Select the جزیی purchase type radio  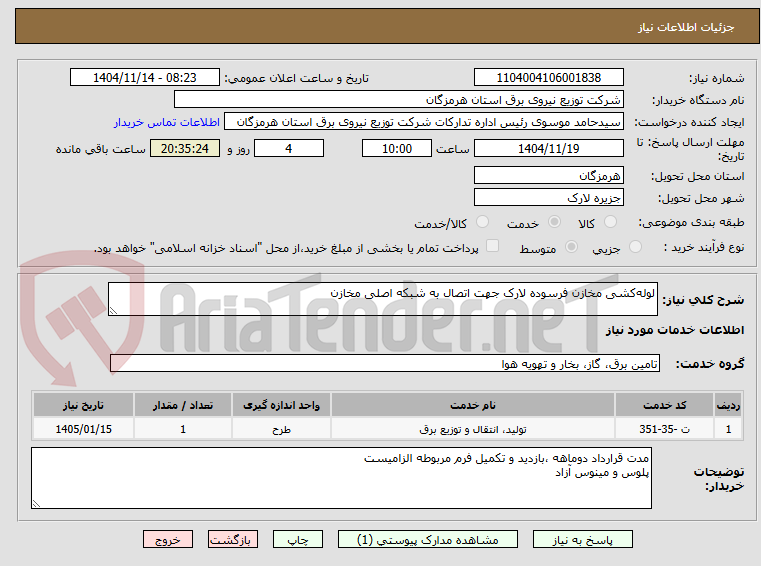(x=635, y=247)
